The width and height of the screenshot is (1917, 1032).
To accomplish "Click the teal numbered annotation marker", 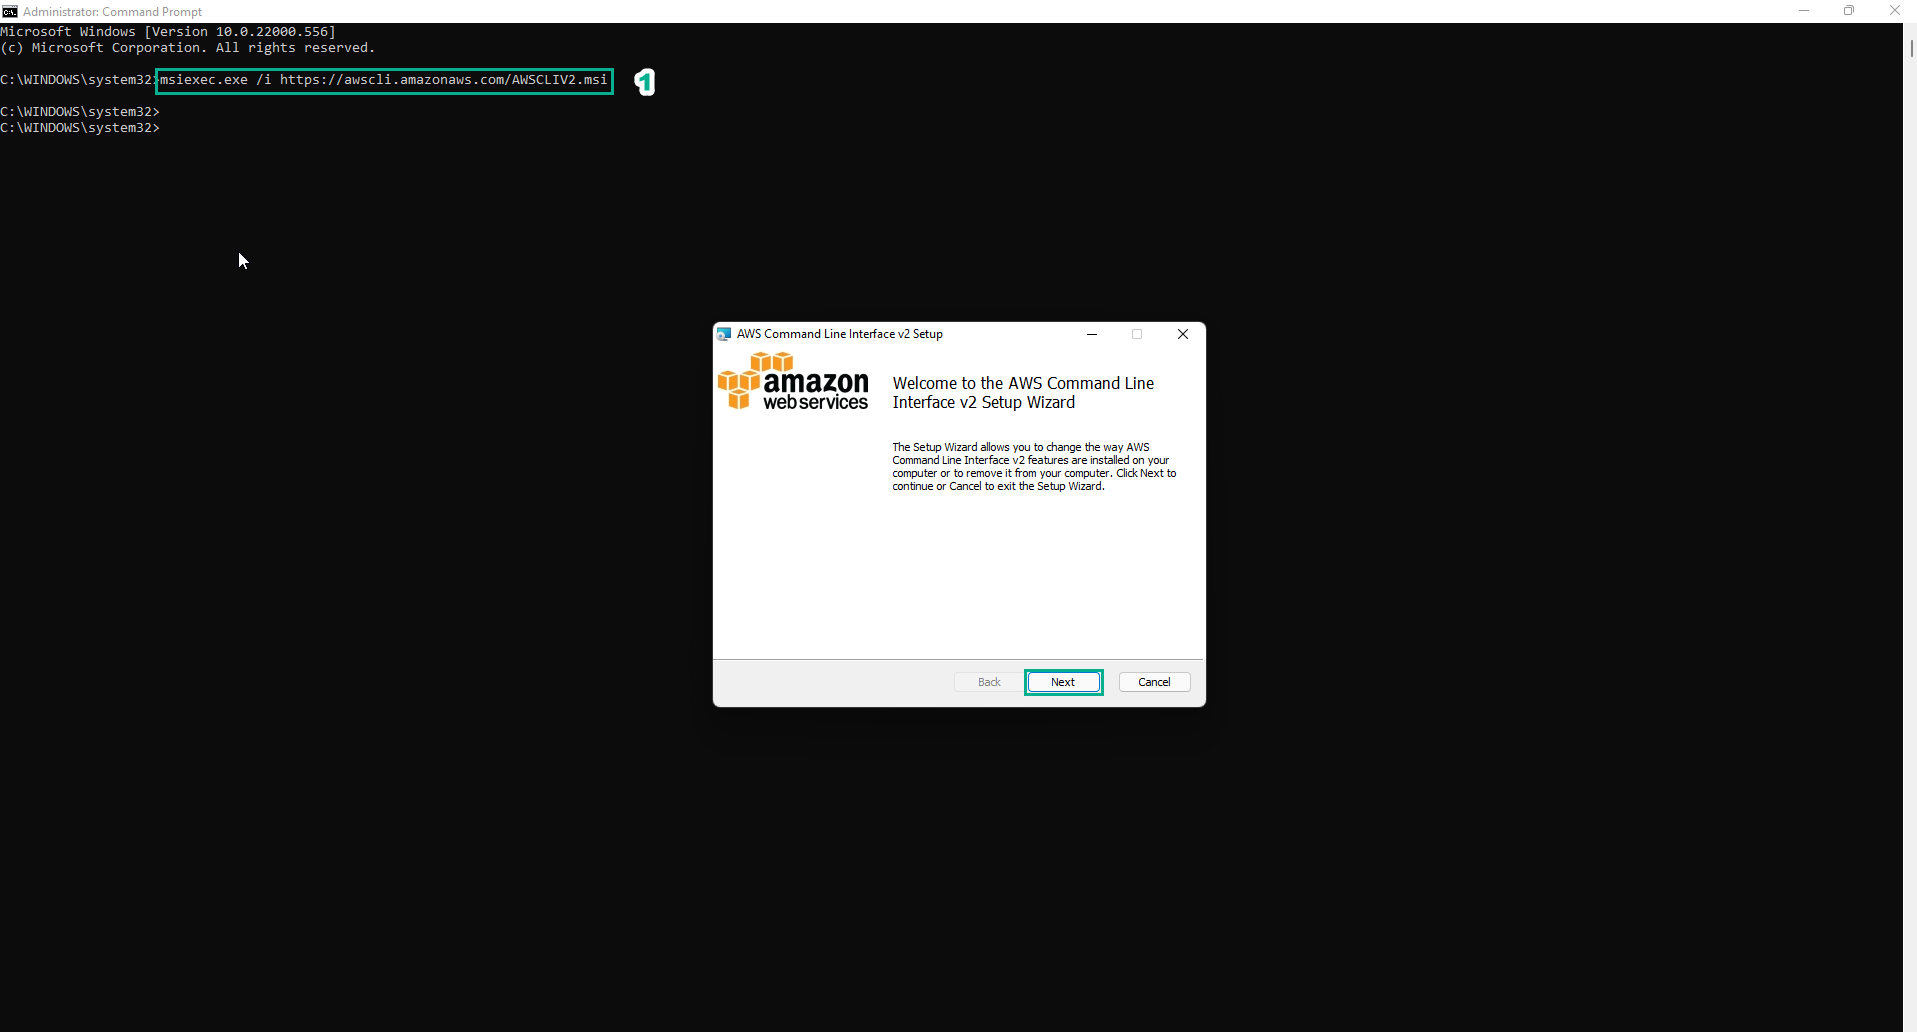I will [645, 82].
